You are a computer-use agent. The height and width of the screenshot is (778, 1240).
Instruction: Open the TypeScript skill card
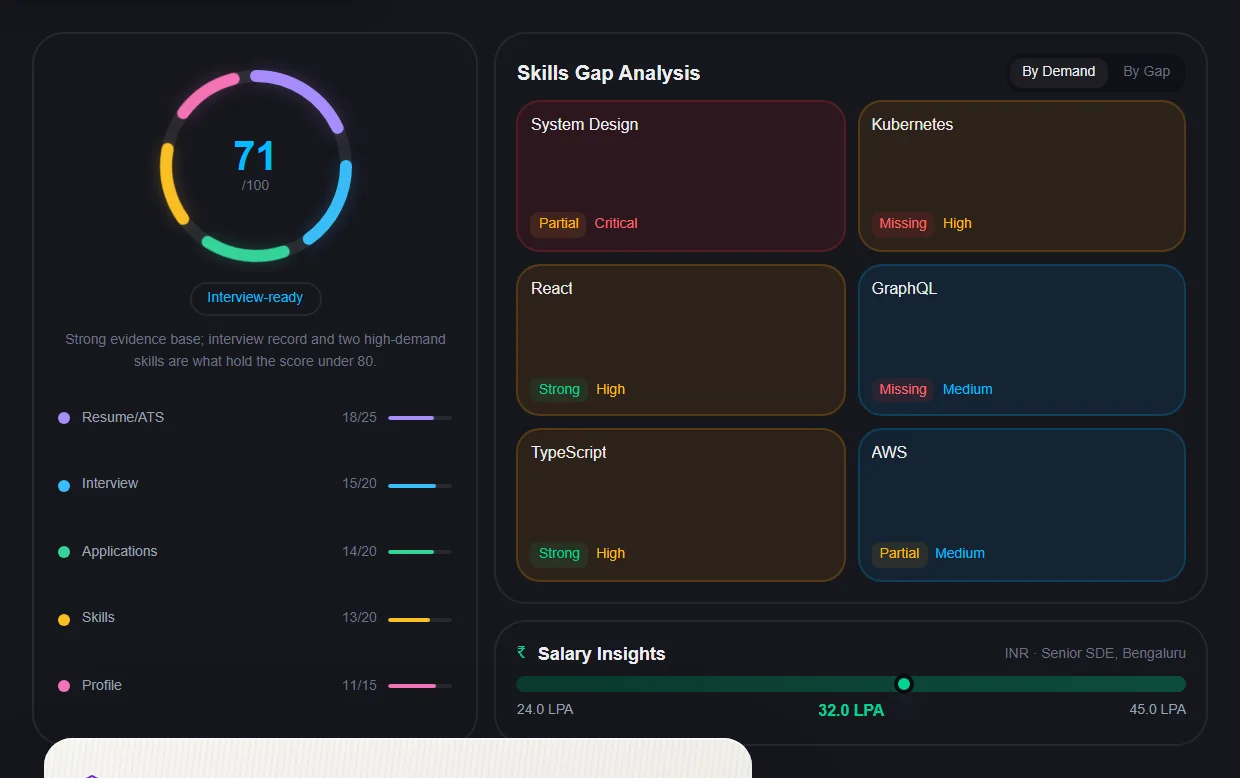[x=681, y=505]
